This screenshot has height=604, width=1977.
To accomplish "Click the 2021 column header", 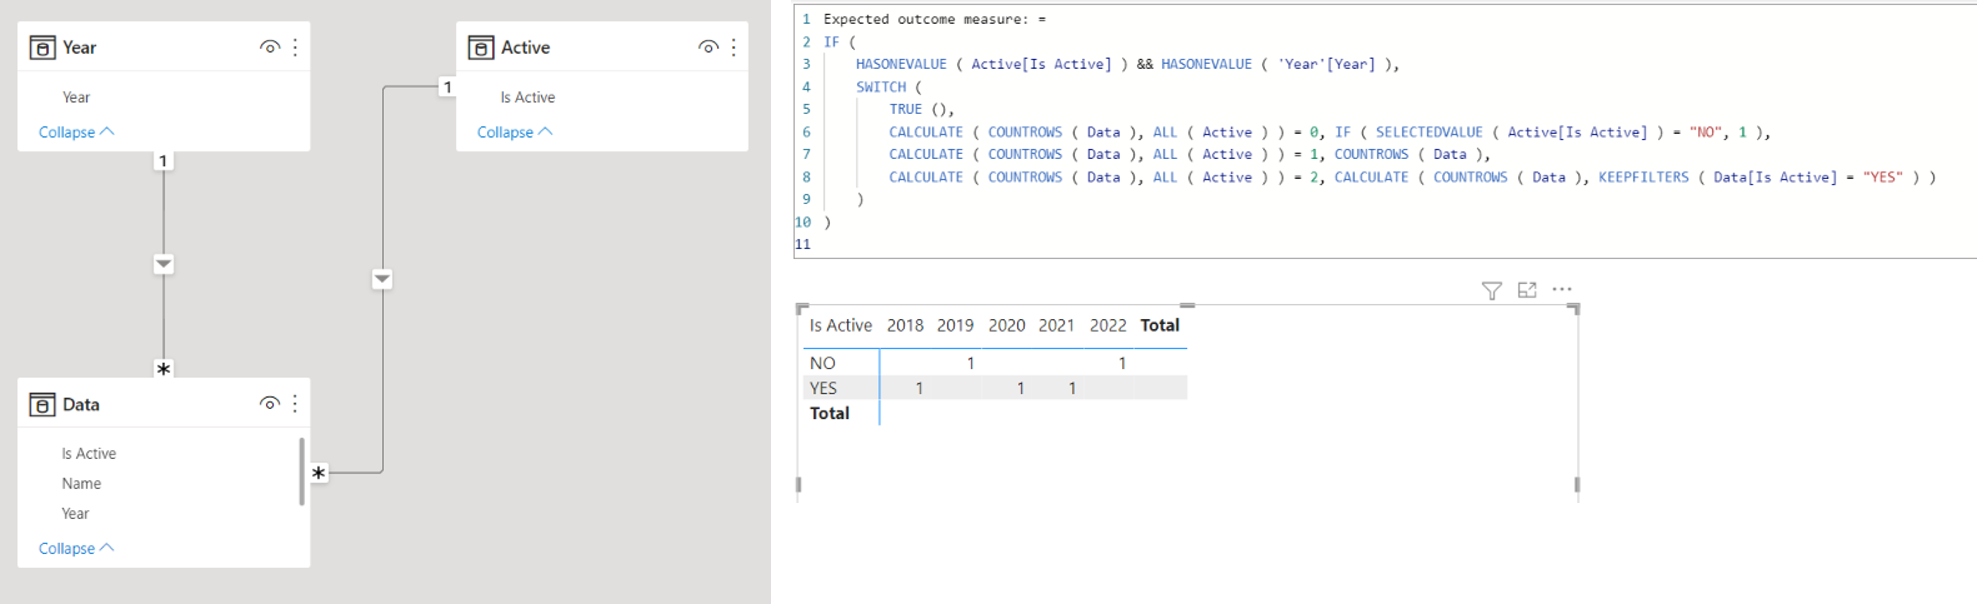I will click(x=1056, y=325).
